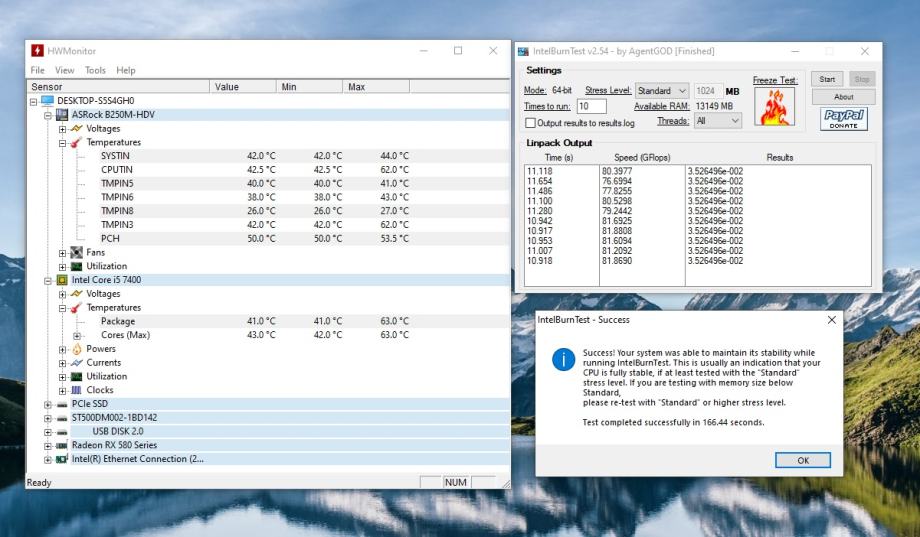Open the Stress Level dropdown
This screenshot has height=537, width=920.
pos(662,91)
